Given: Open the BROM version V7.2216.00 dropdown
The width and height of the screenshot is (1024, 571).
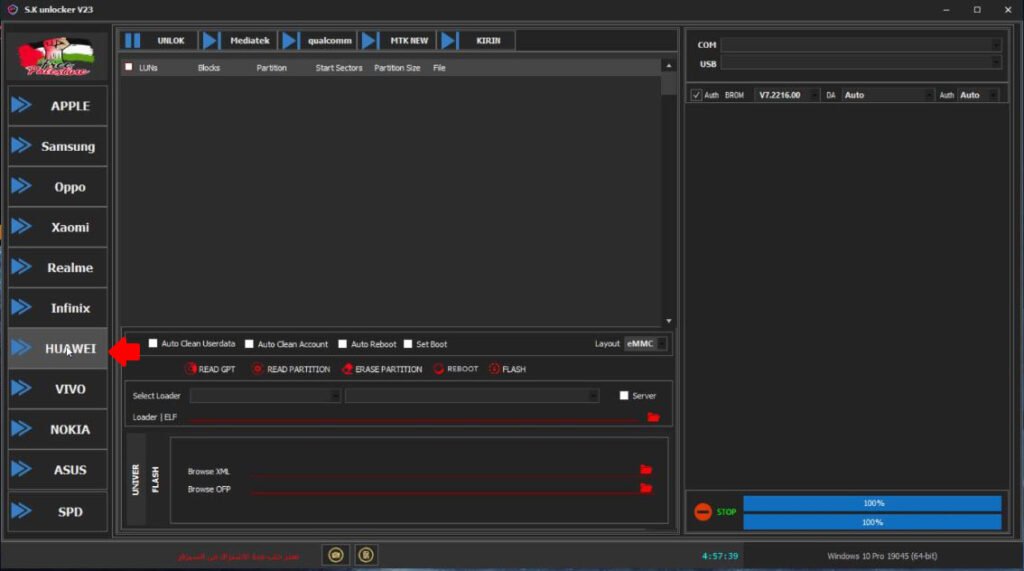Looking at the screenshot, I should pos(787,95).
